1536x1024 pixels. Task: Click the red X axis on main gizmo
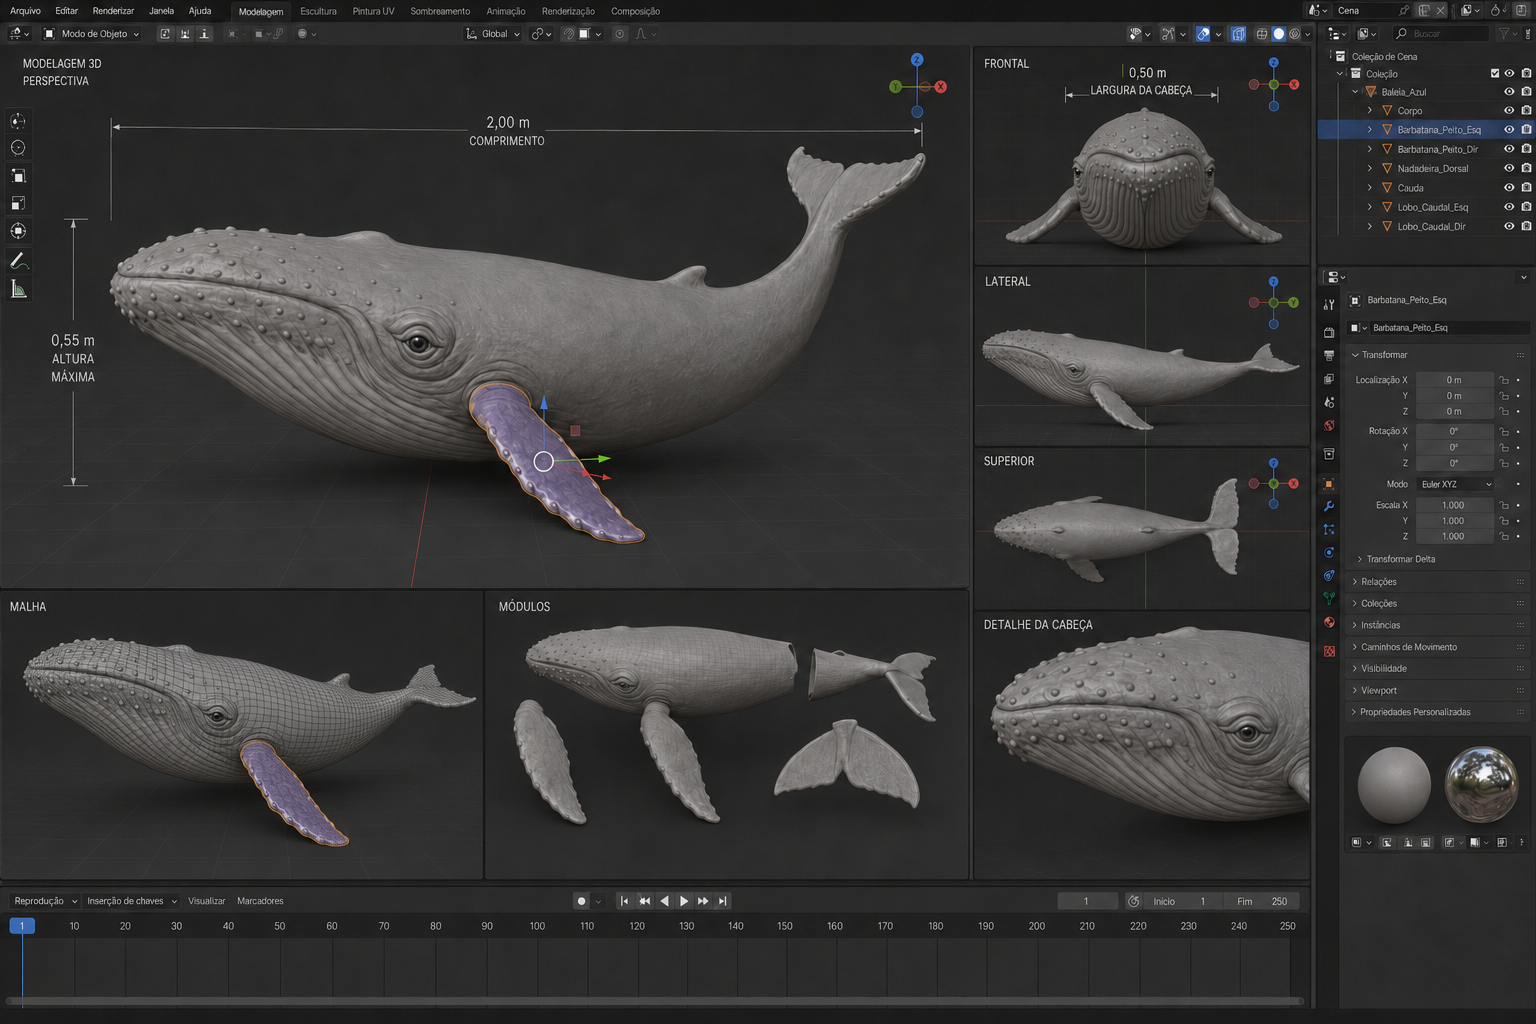point(940,87)
